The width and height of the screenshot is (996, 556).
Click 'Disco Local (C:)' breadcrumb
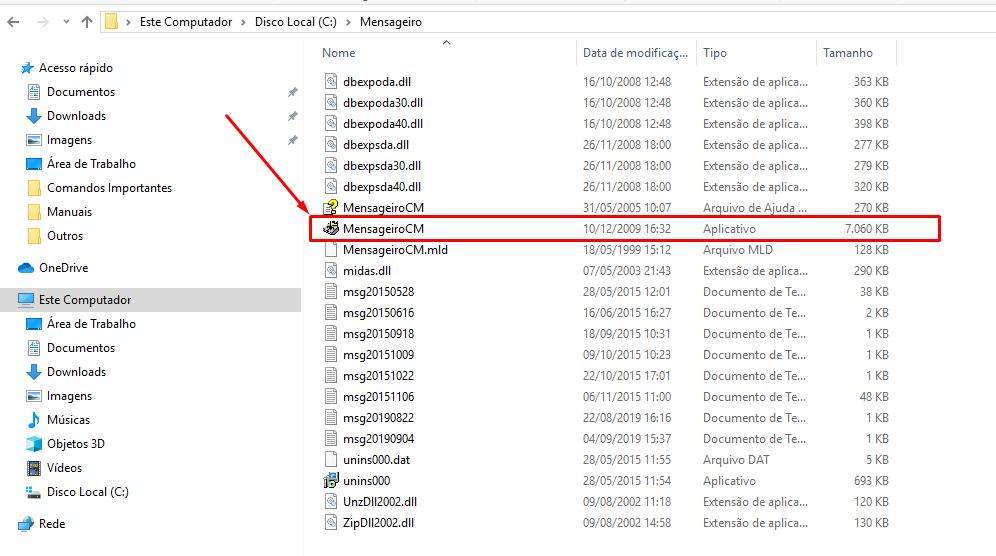point(296,22)
